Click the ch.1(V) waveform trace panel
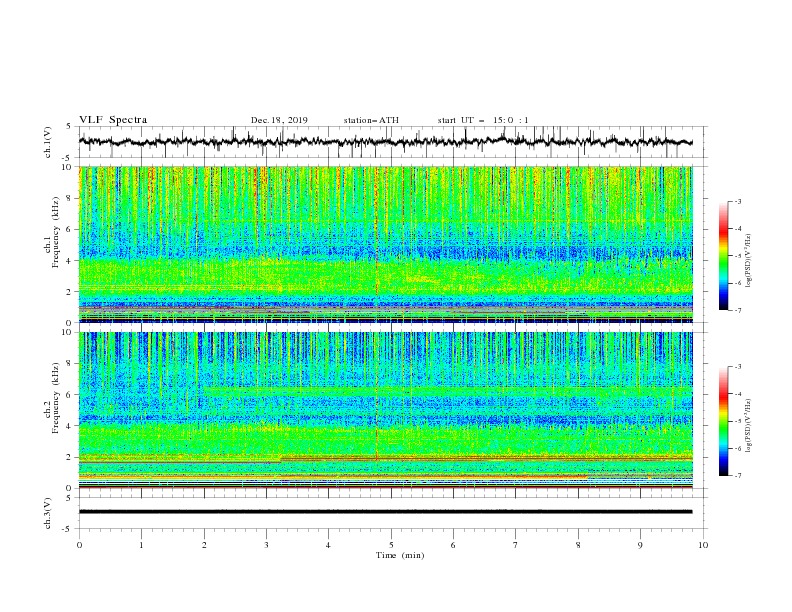 393,142
